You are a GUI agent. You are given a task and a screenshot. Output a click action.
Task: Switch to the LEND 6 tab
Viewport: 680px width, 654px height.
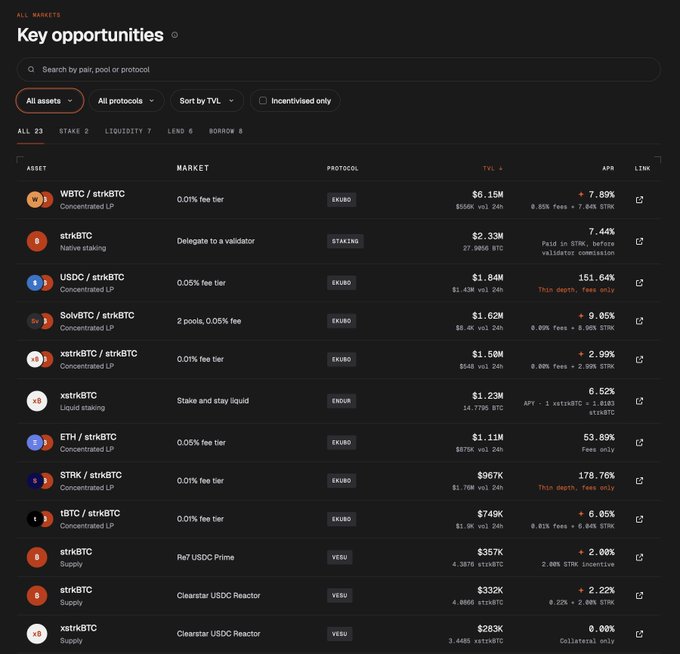pyautogui.click(x=180, y=131)
